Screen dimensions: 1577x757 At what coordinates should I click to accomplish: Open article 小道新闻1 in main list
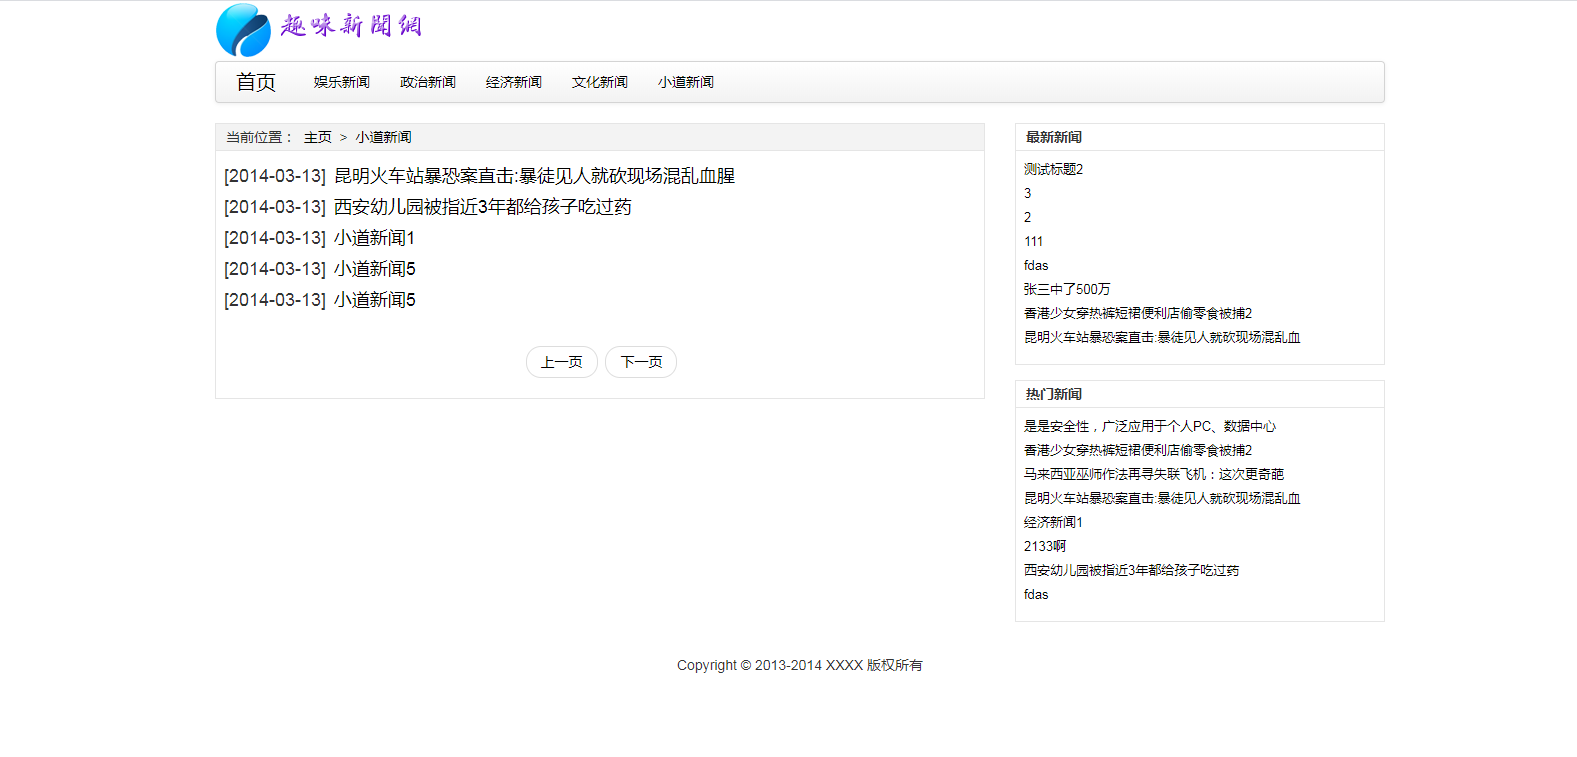(x=374, y=238)
